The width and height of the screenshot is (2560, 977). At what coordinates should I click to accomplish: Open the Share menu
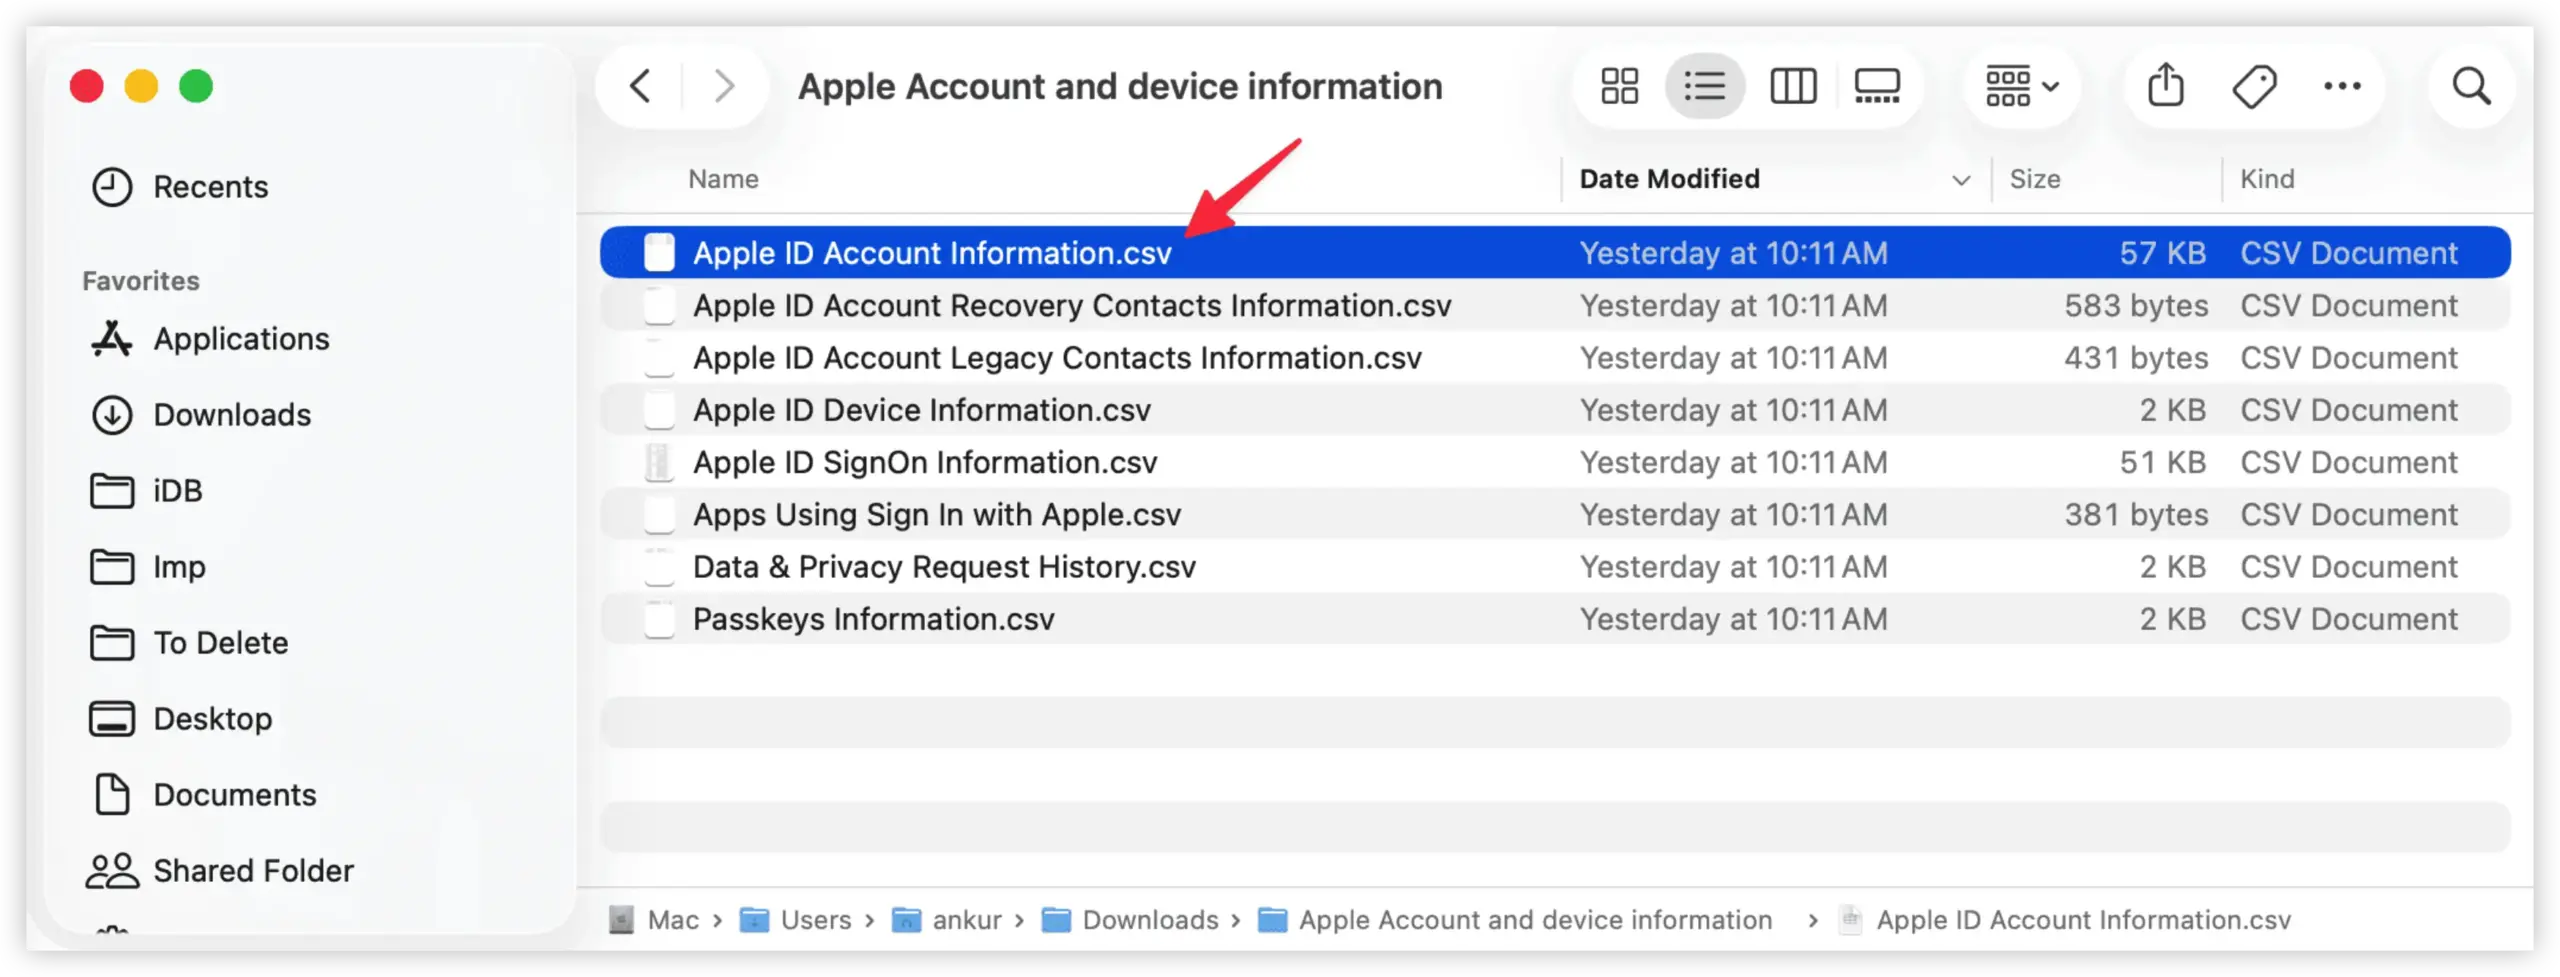[x=2167, y=85]
